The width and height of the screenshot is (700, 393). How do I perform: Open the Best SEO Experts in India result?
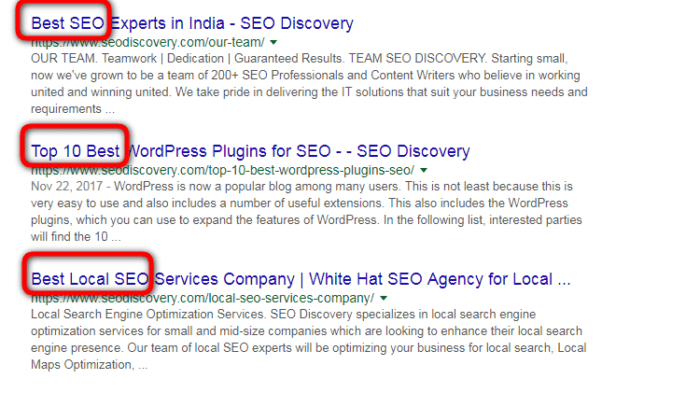192,23
